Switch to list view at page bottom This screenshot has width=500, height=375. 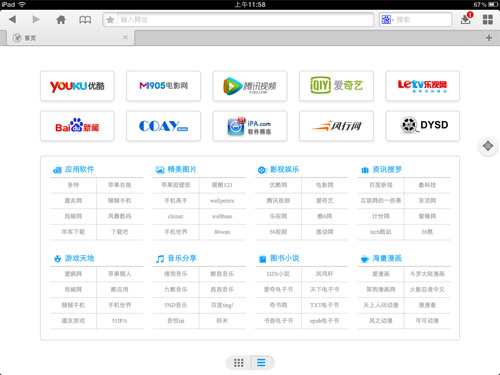[262, 362]
